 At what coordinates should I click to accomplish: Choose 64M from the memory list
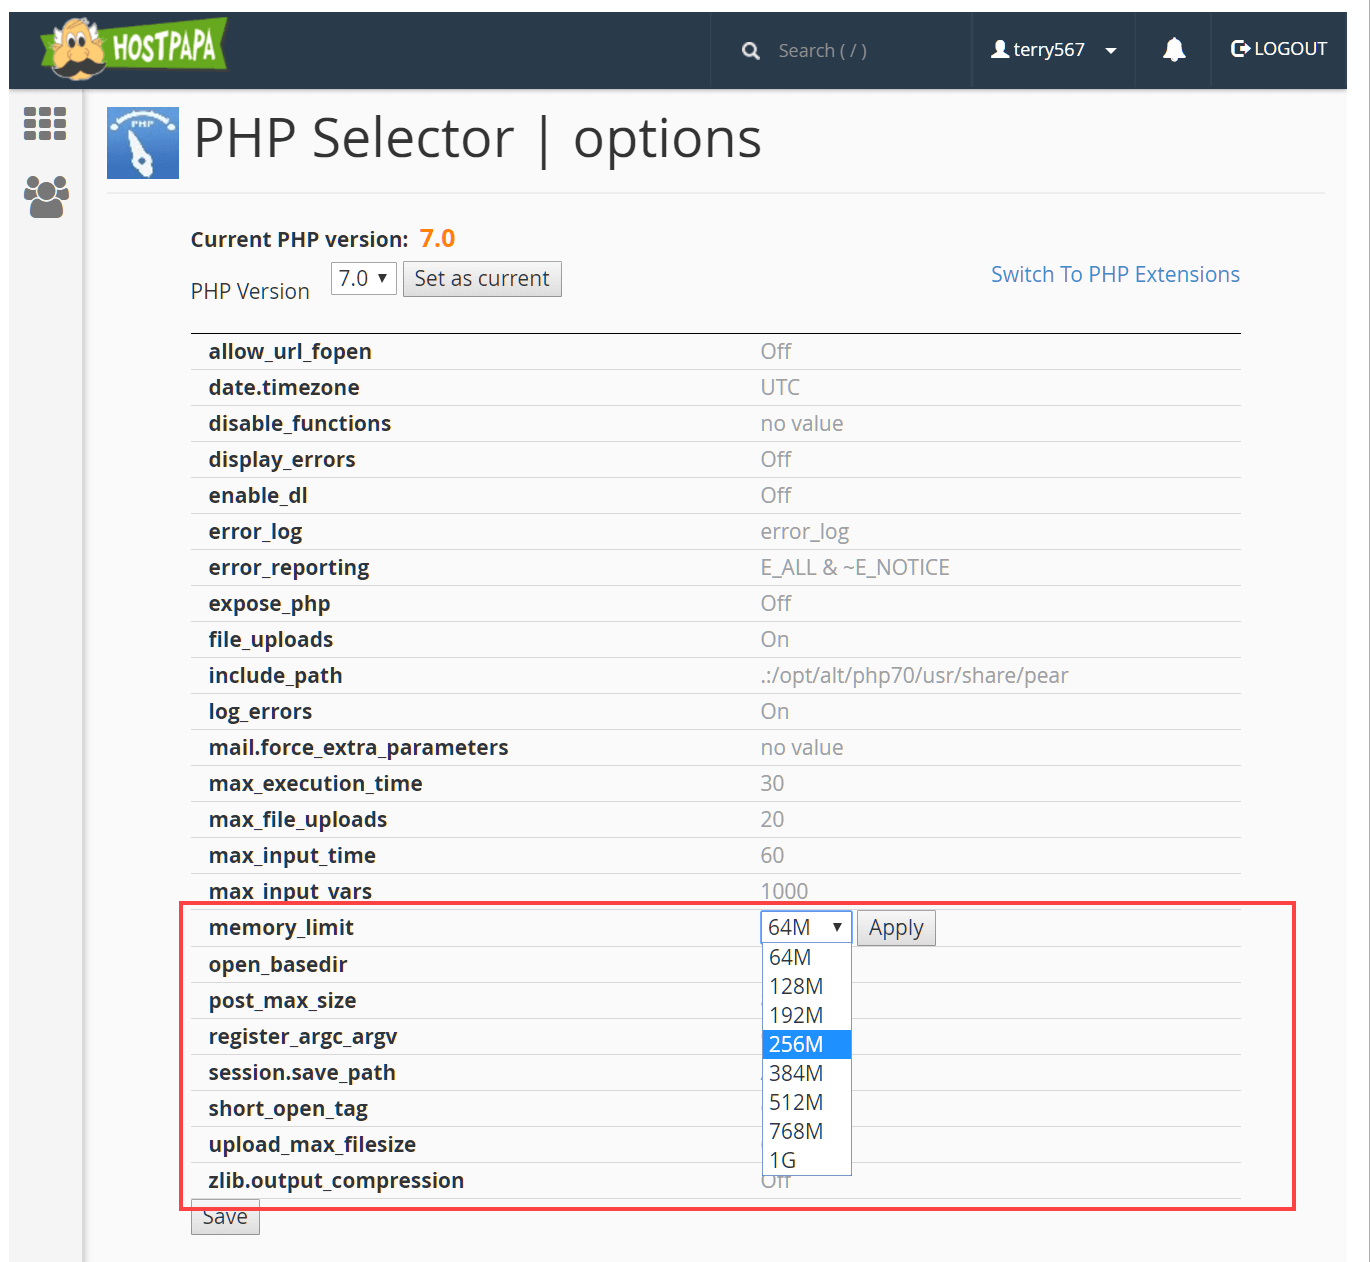click(x=806, y=957)
